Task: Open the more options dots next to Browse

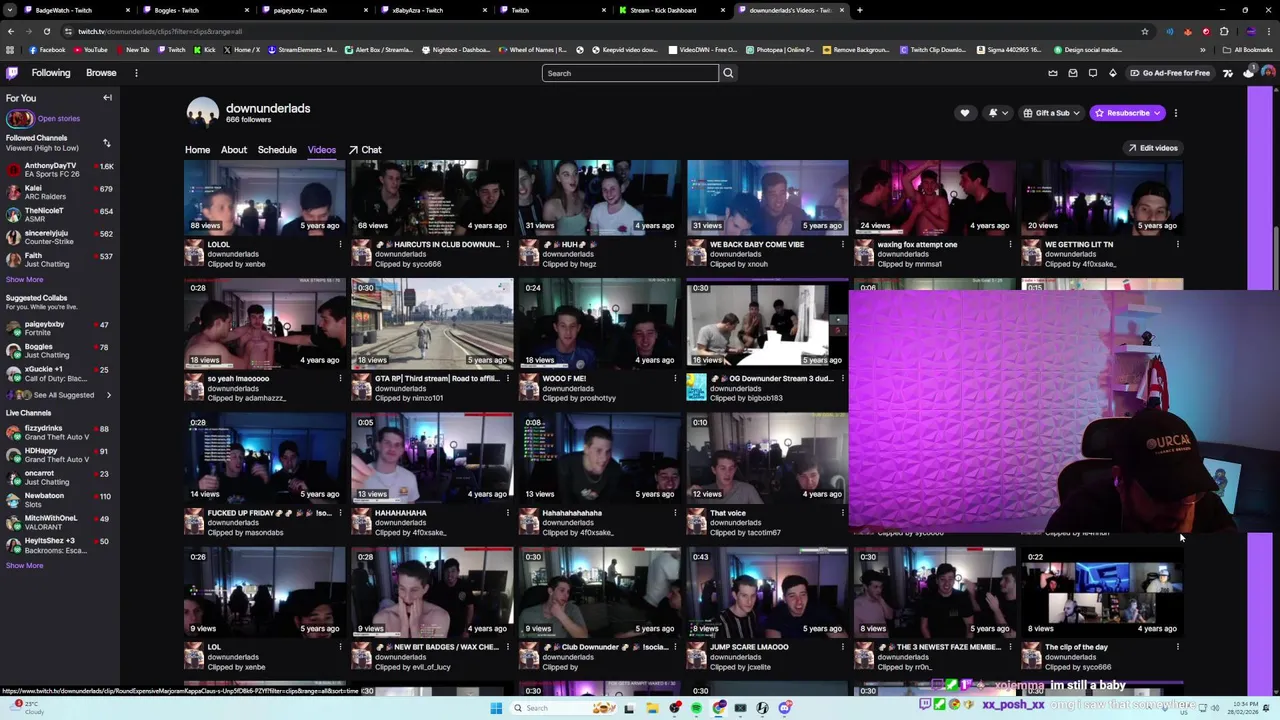Action: 136,73
